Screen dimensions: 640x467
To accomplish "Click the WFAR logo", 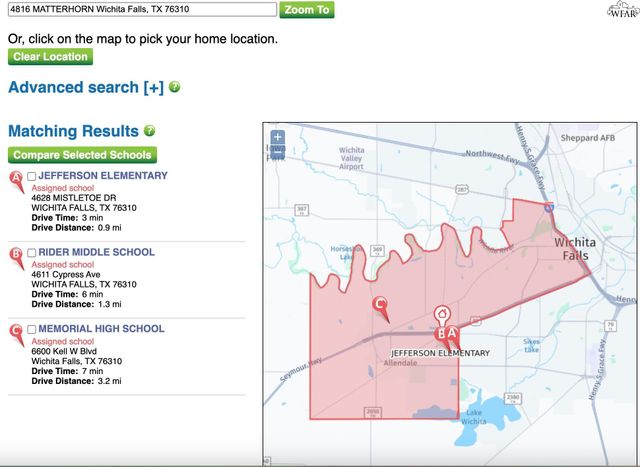I will coord(620,11).
